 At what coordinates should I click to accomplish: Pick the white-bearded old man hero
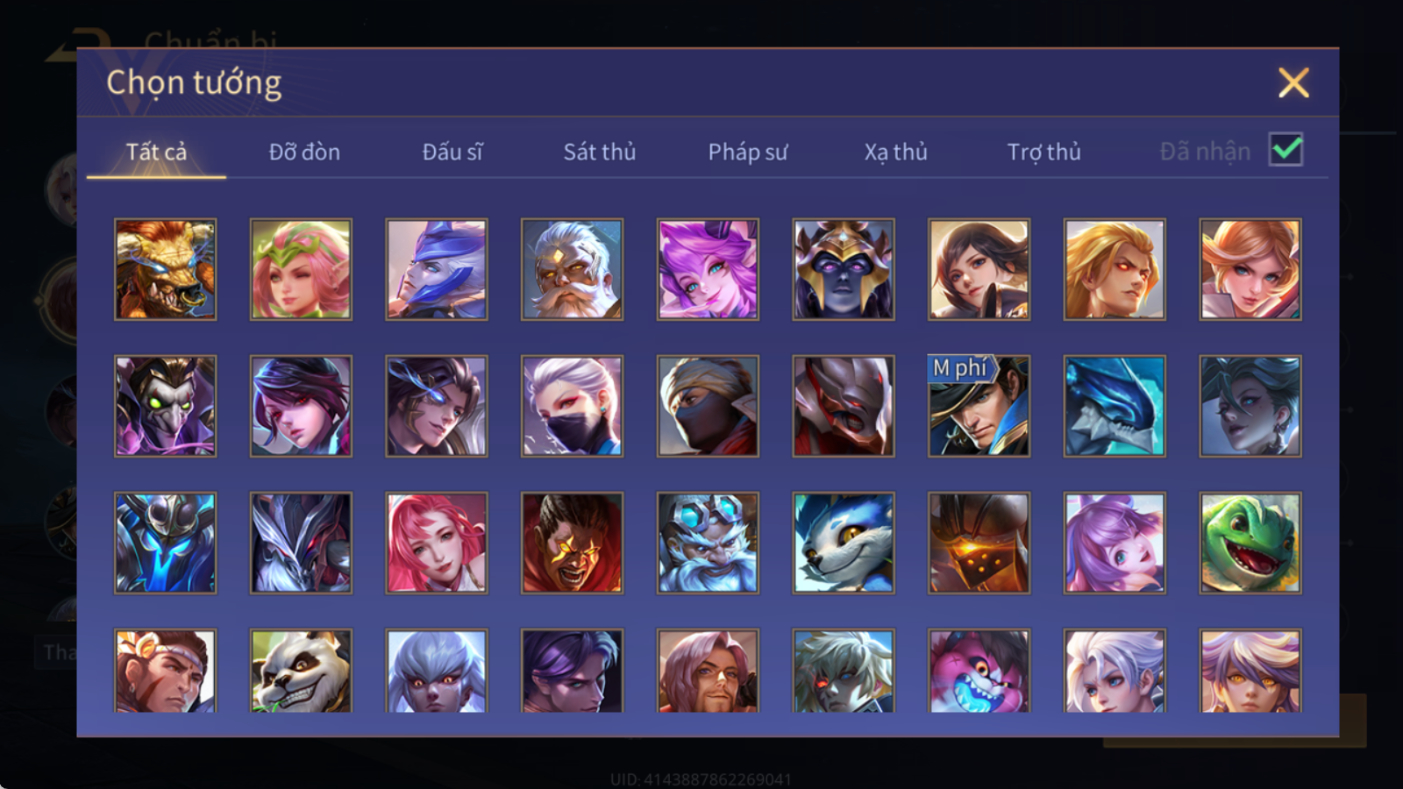pos(572,270)
